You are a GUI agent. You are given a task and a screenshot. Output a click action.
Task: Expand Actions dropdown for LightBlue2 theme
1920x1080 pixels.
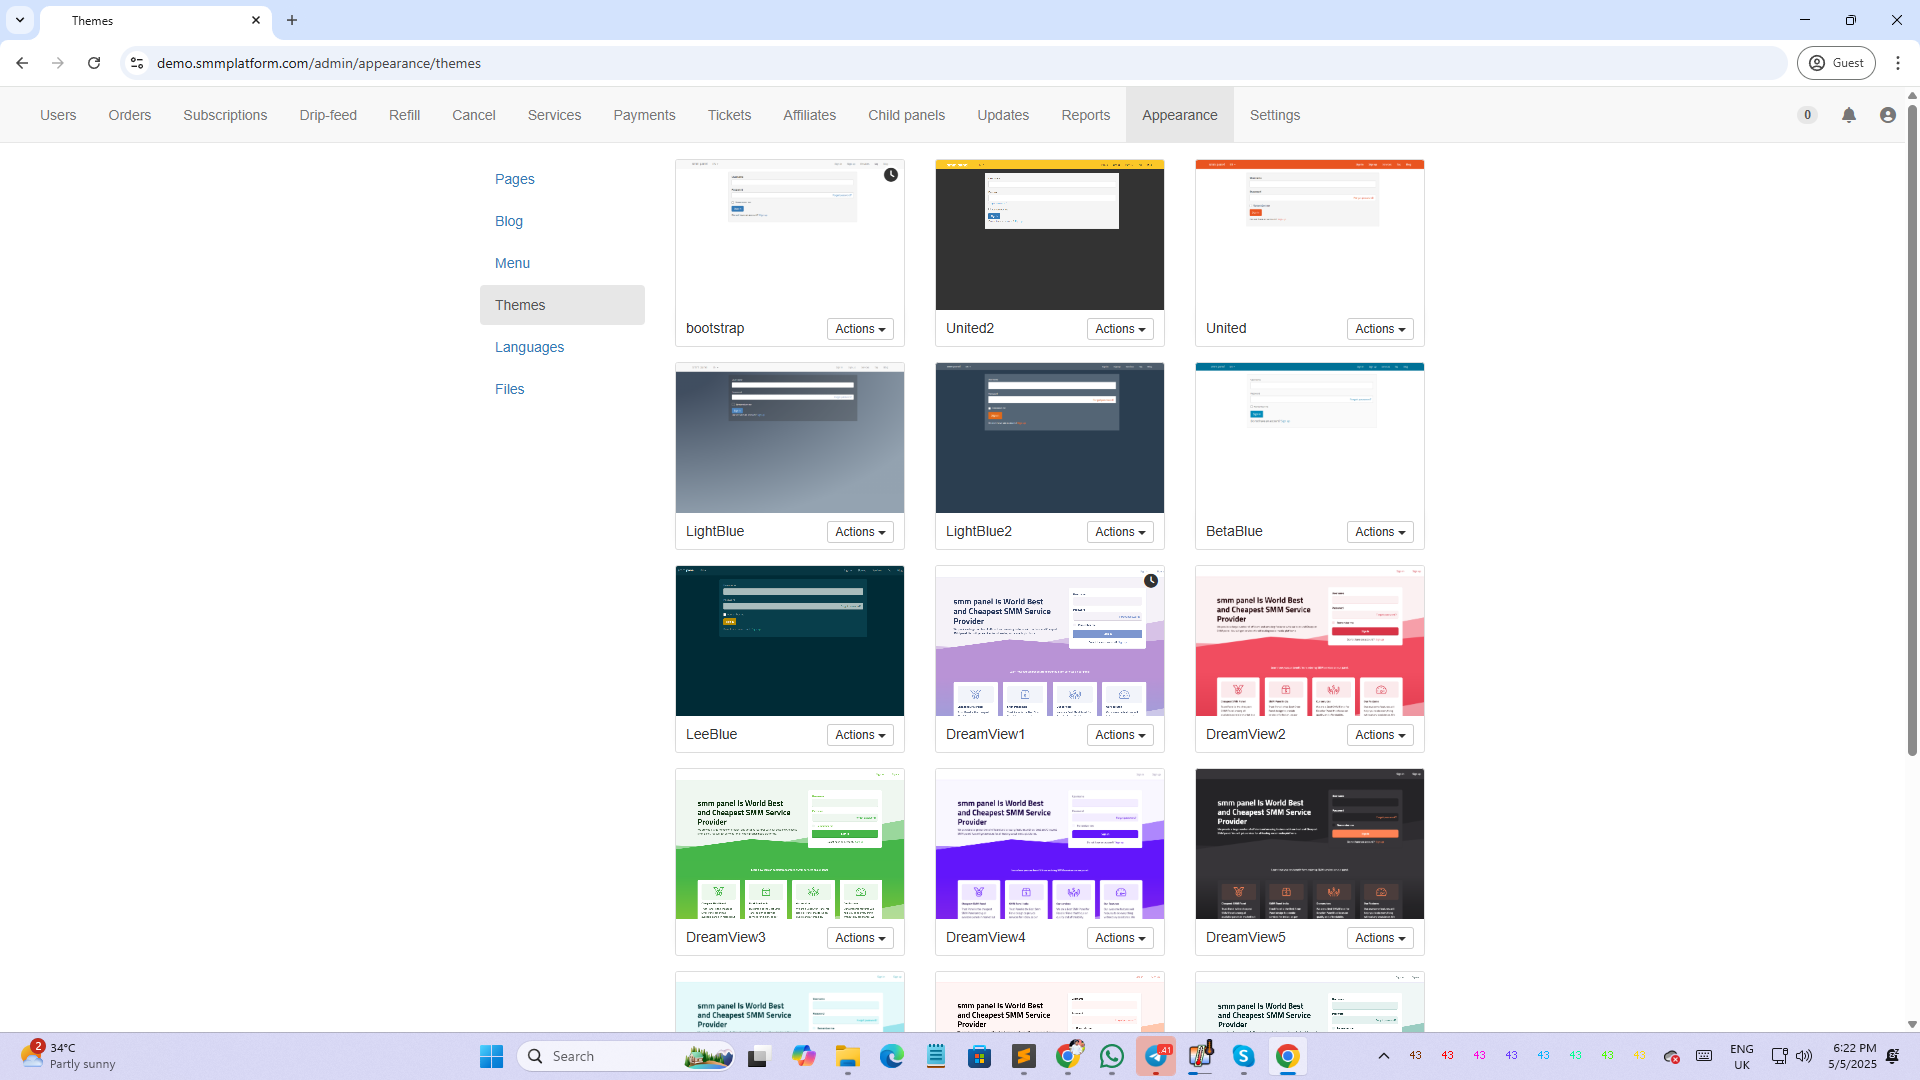click(1119, 532)
